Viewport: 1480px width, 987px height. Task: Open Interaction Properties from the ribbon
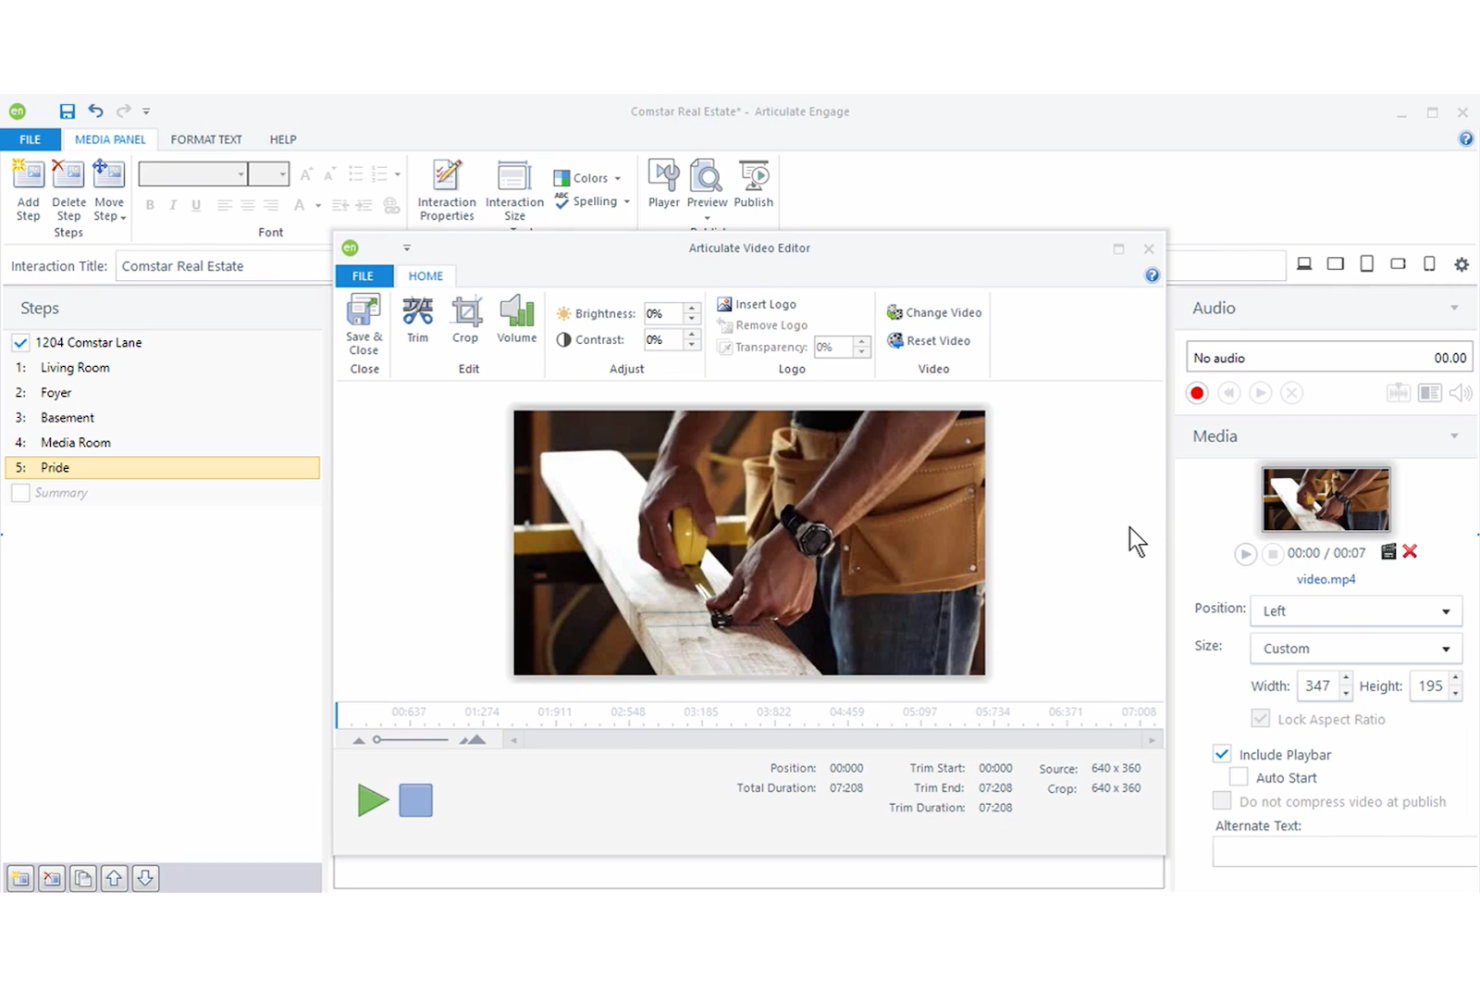coord(446,189)
